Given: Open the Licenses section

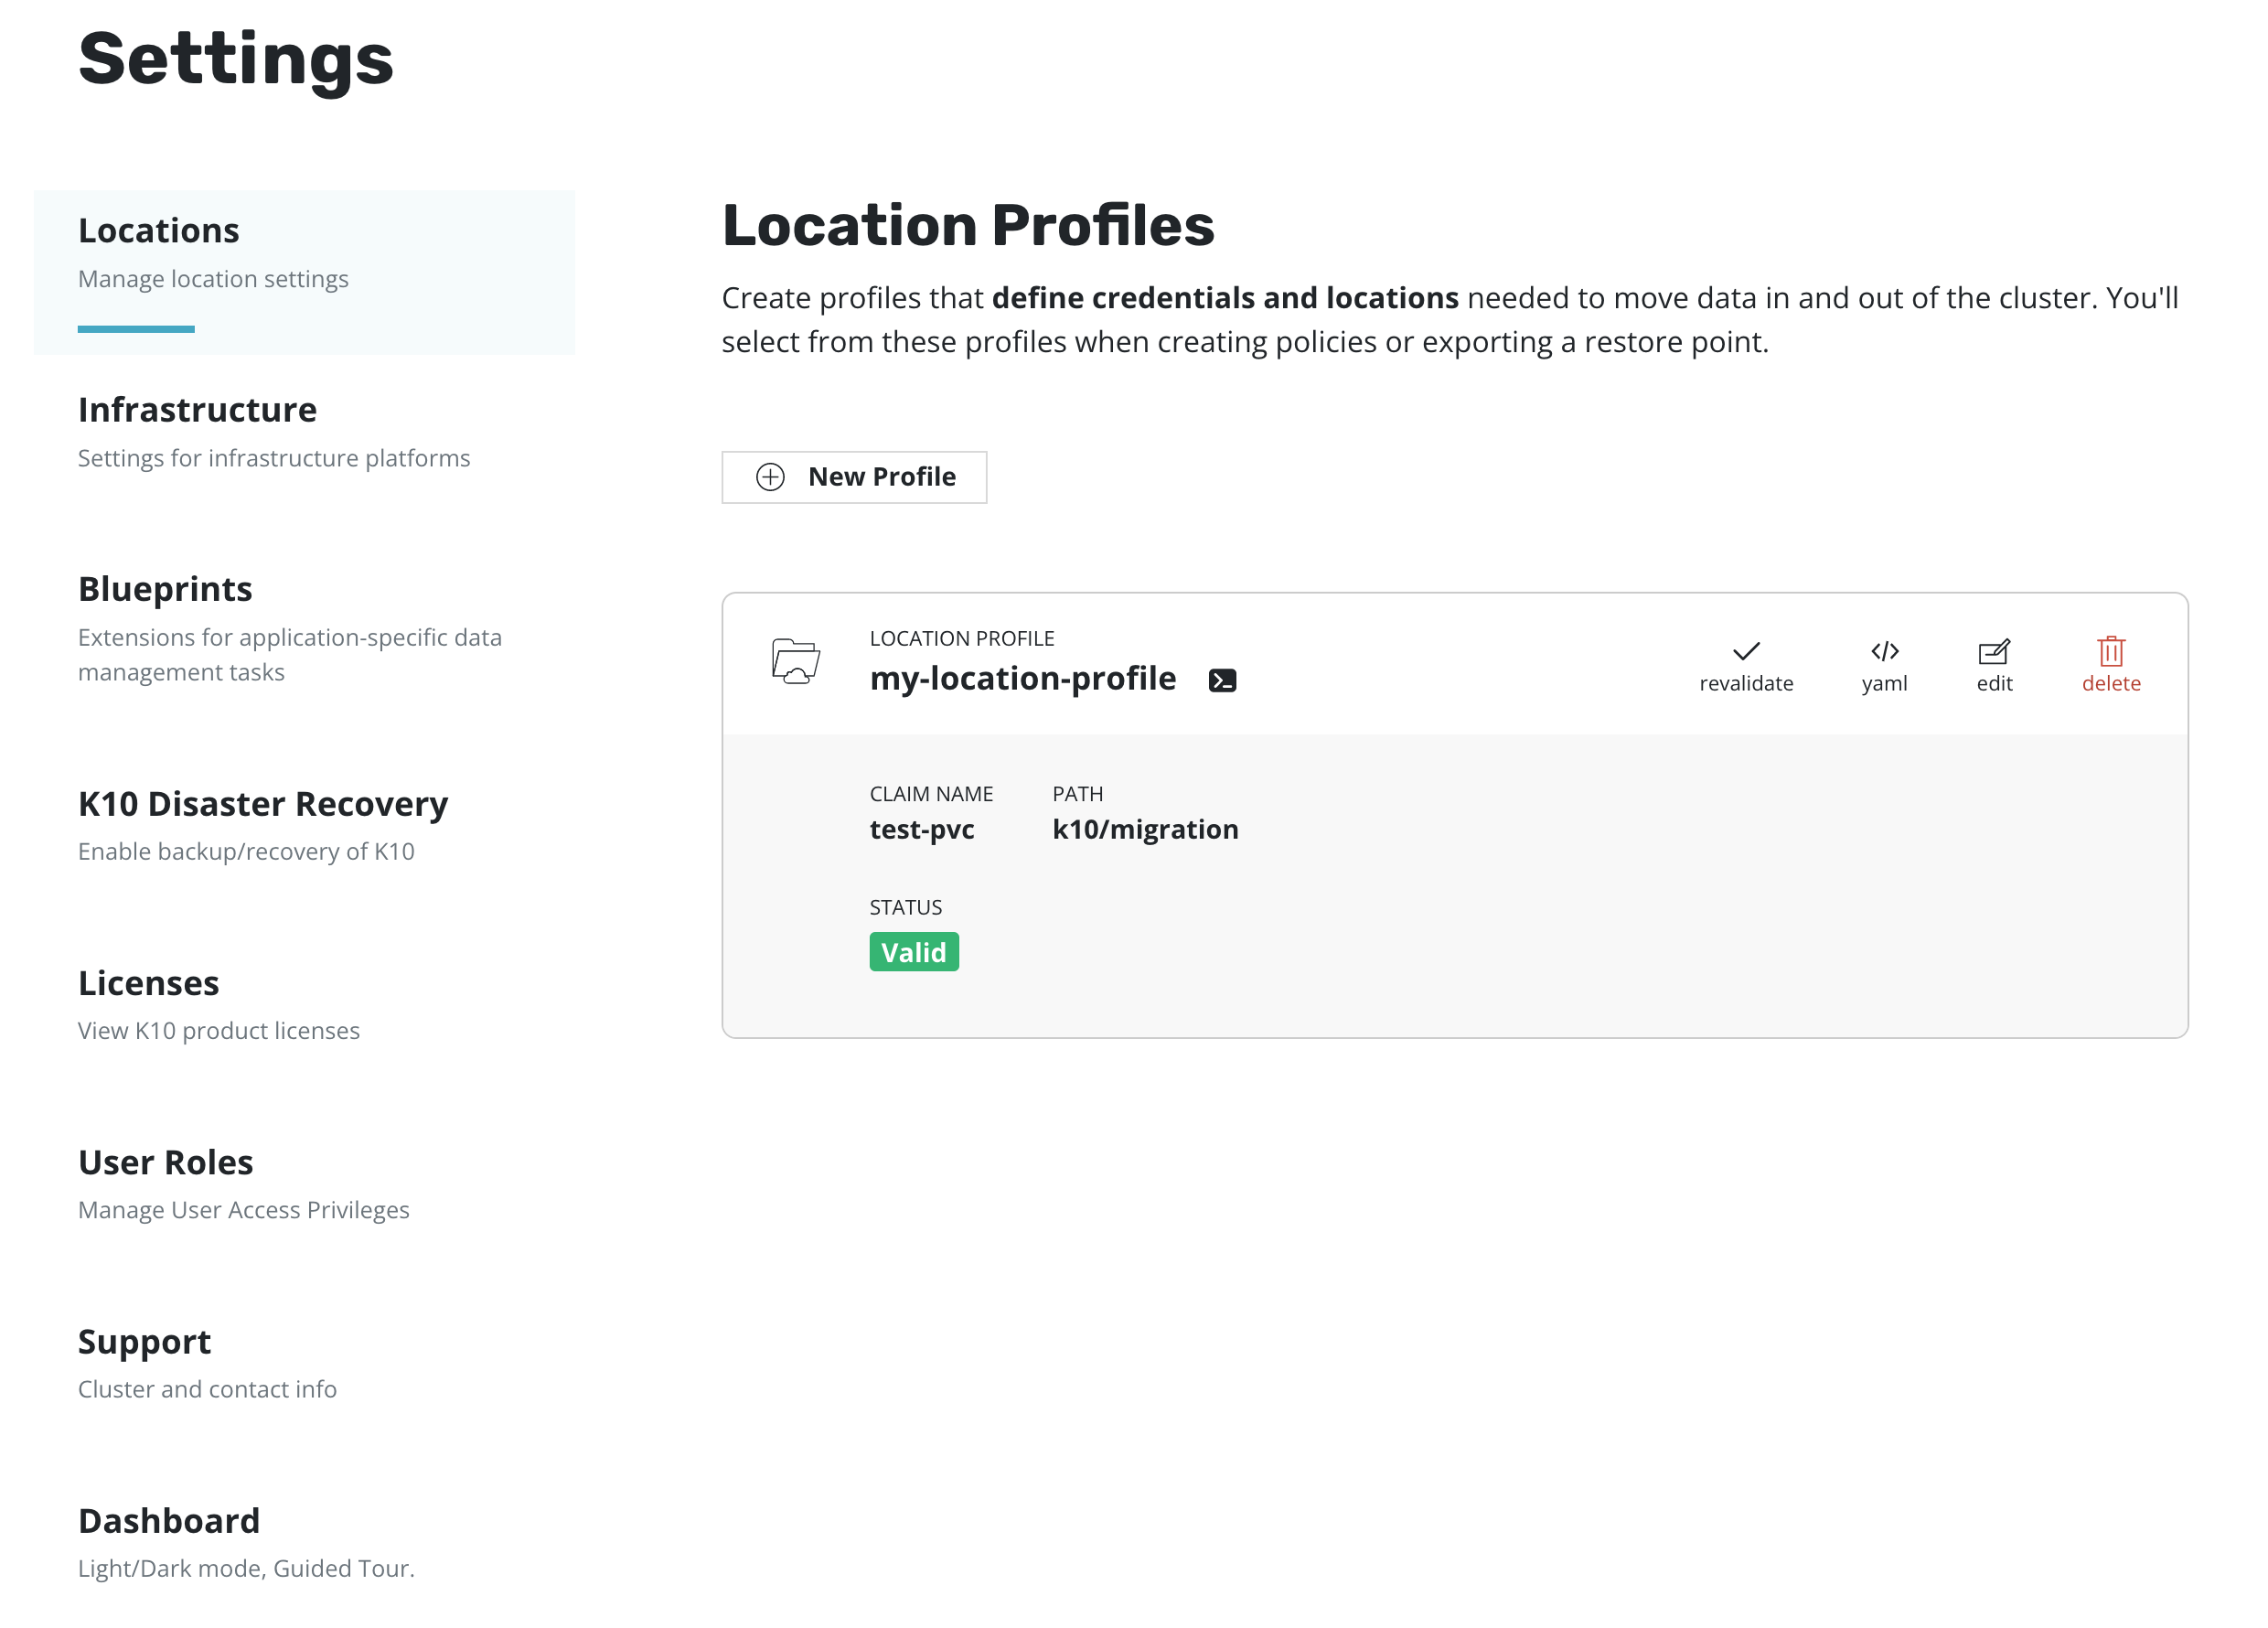Looking at the screenshot, I should pos(148,983).
